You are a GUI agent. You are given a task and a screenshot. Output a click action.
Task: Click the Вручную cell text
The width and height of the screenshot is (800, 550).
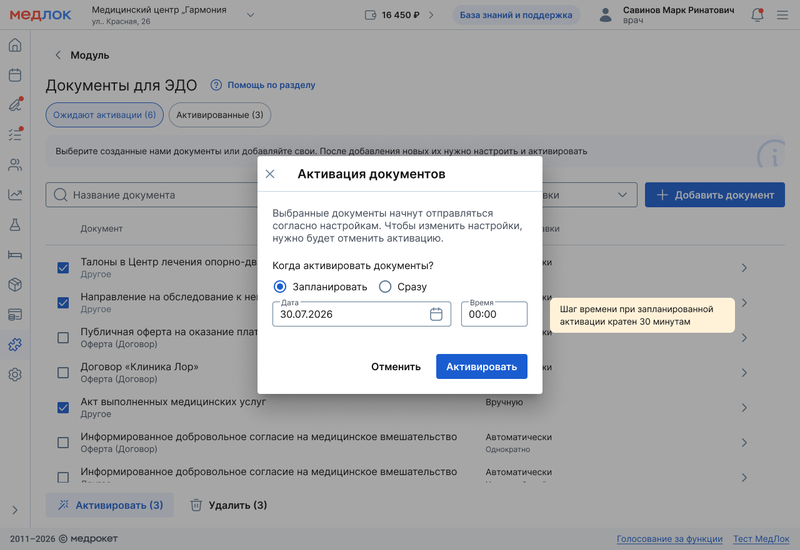pos(504,402)
